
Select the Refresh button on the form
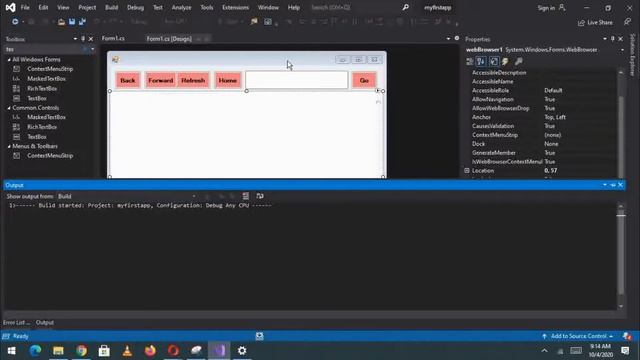pos(193,80)
